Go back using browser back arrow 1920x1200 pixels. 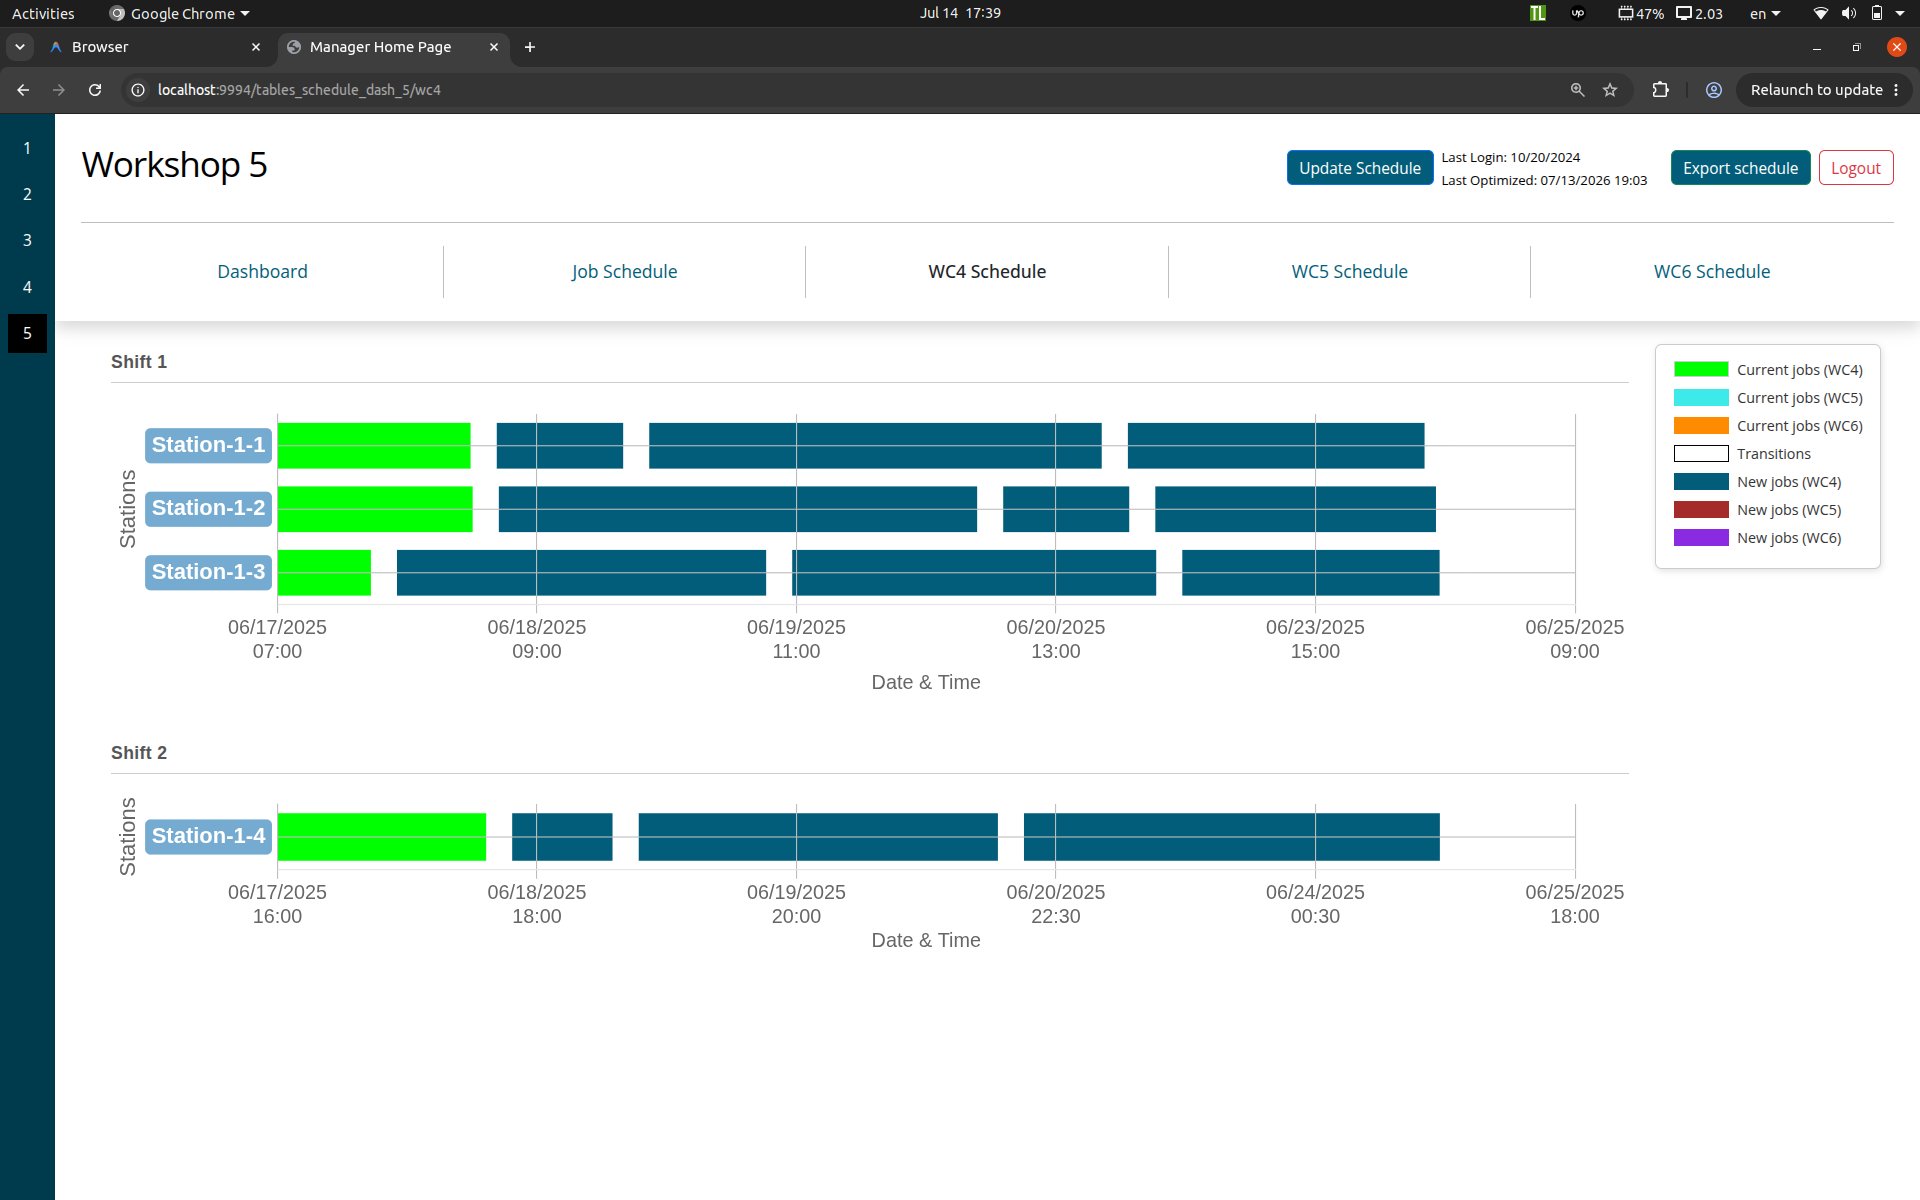pyautogui.click(x=23, y=90)
